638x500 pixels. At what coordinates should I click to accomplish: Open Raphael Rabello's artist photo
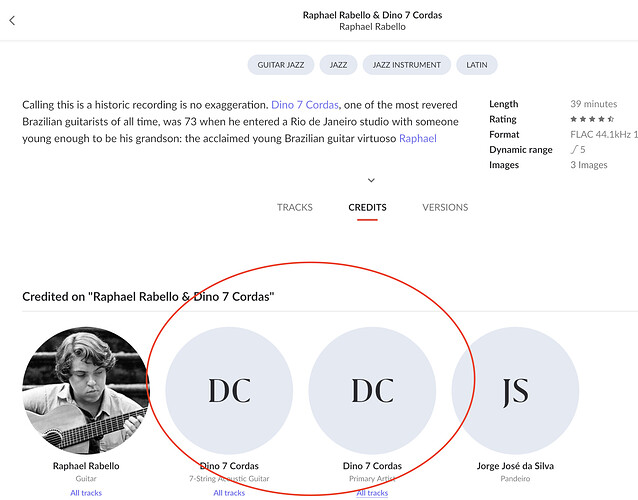pyautogui.click(x=86, y=391)
